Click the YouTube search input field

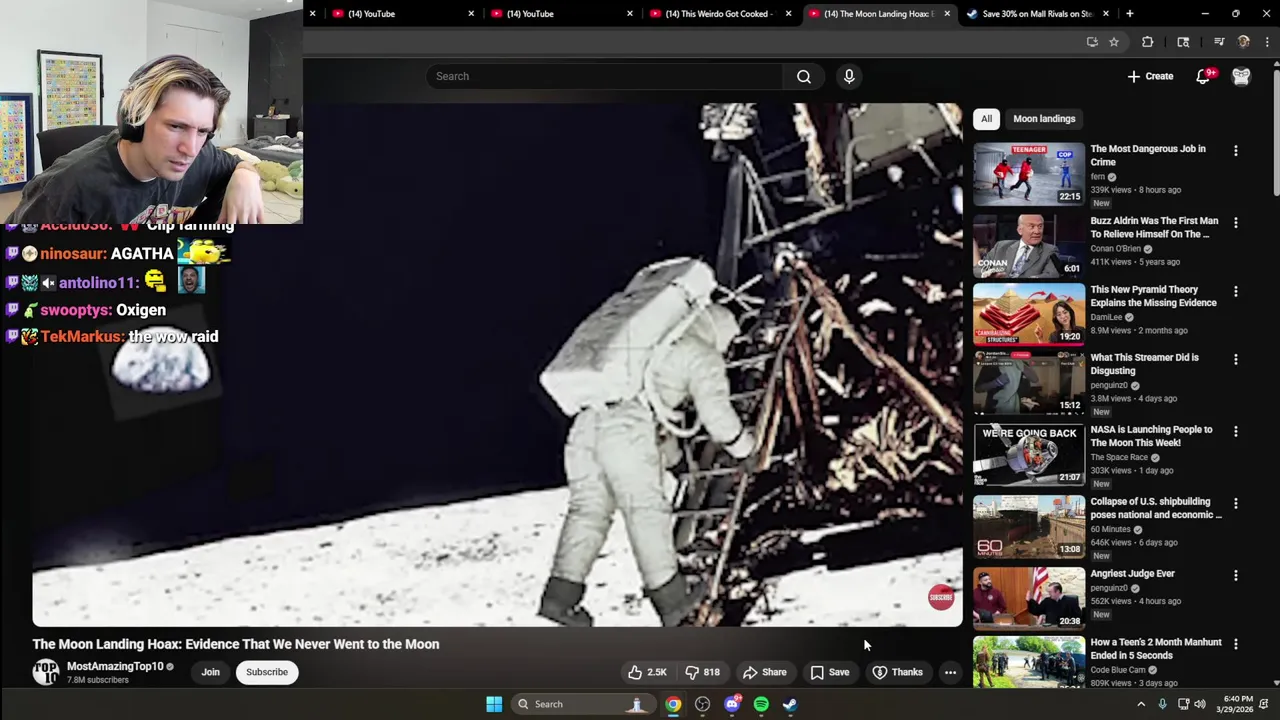tap(605, 76)
